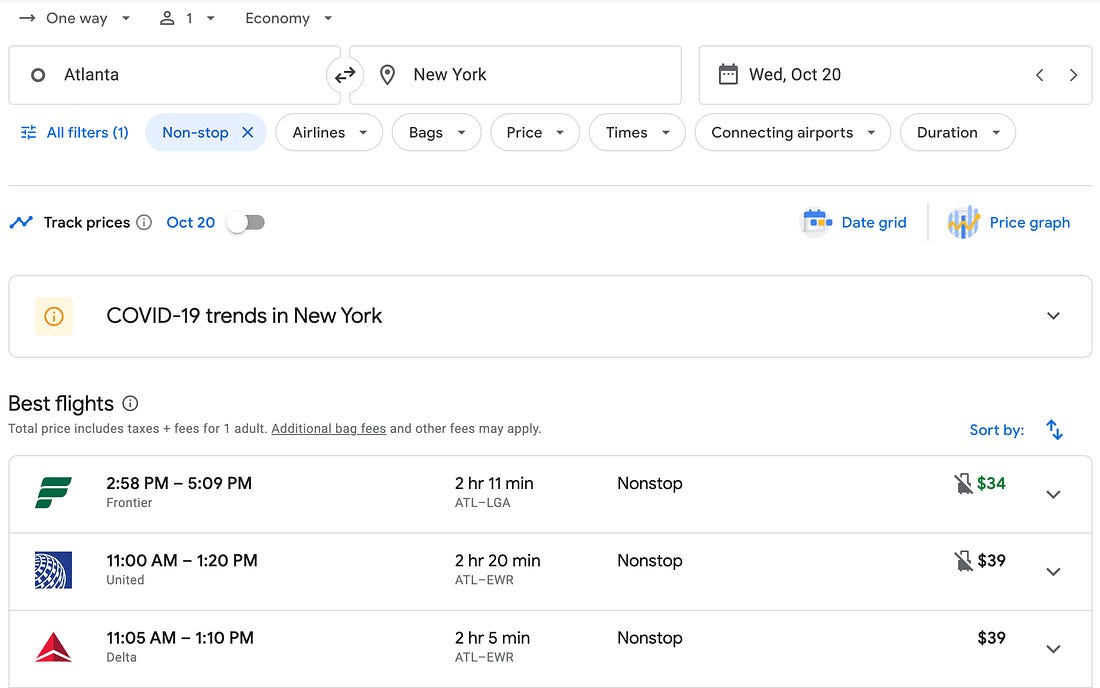This screenshot has height=688, width=1100.
Task: Remove the Non-stop filter
Action: tap(248, 132)
